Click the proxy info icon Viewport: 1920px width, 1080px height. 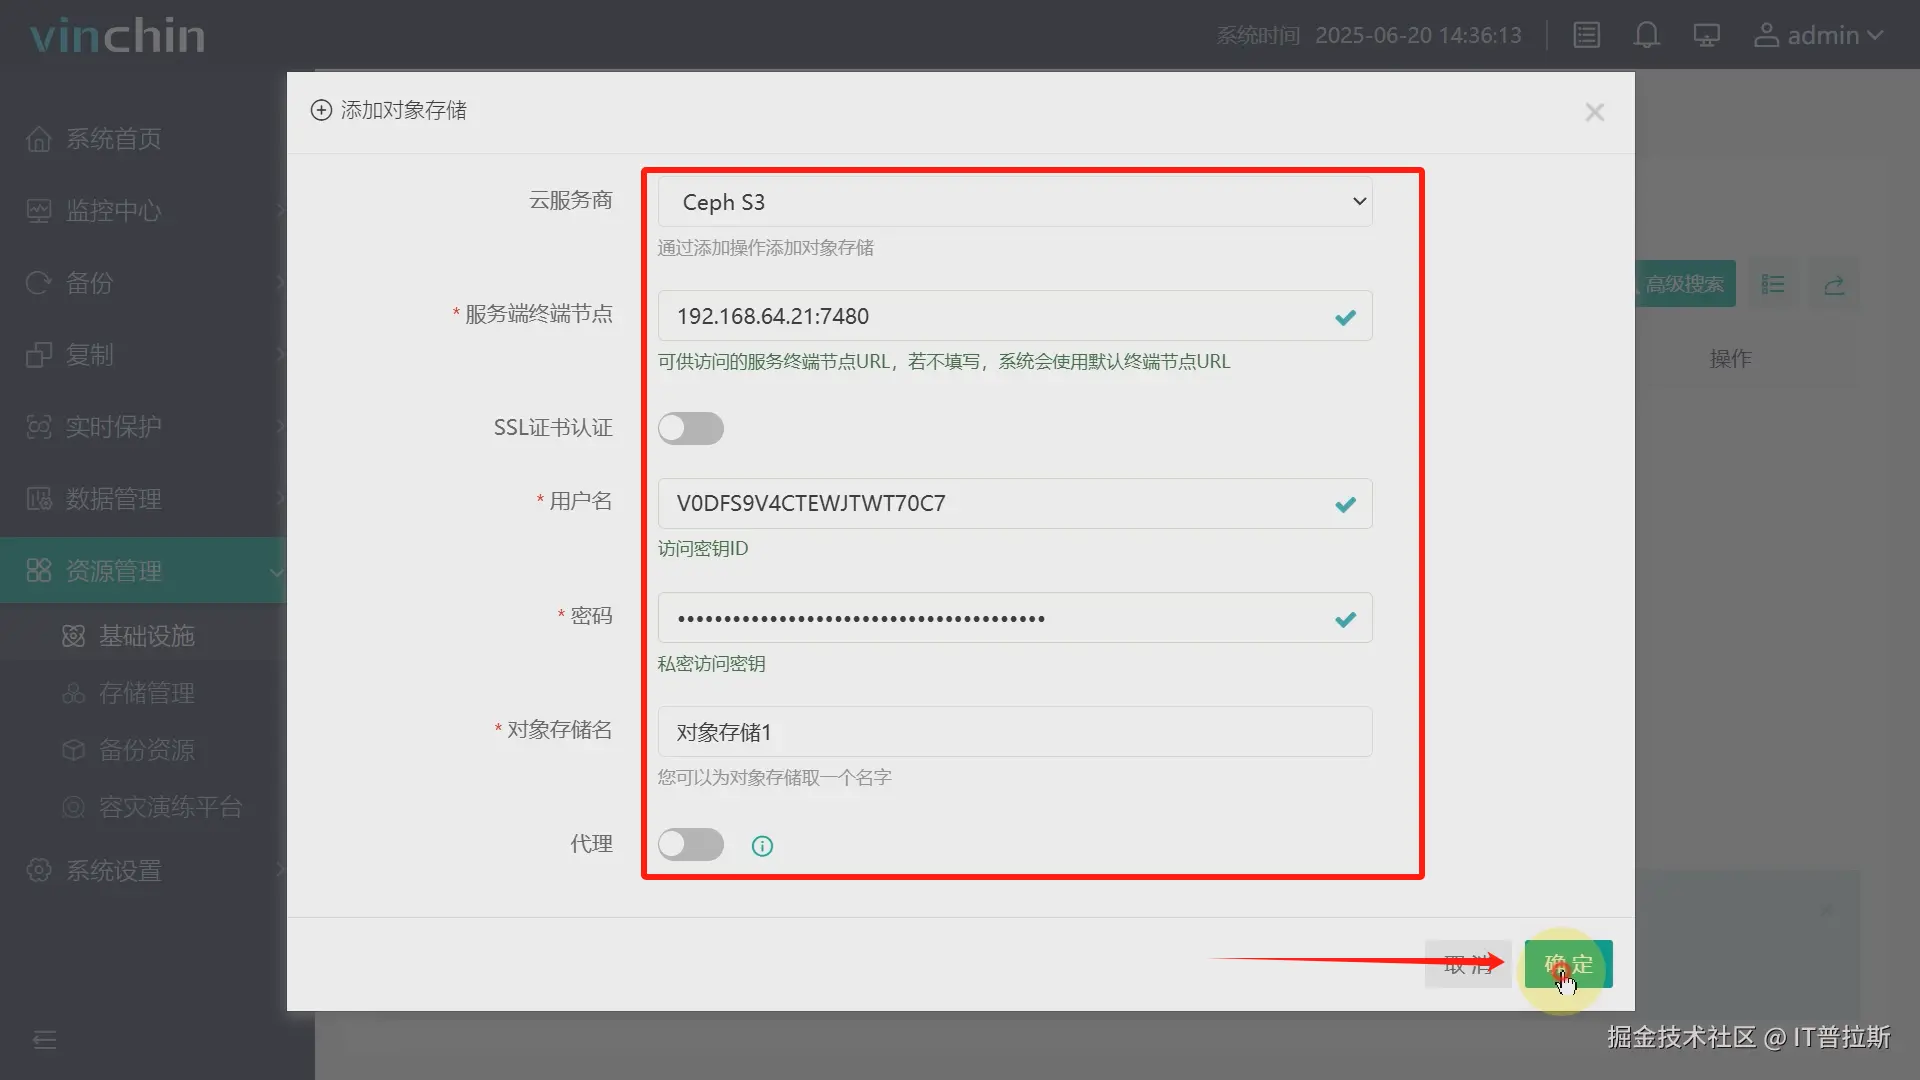coord(762,846)
